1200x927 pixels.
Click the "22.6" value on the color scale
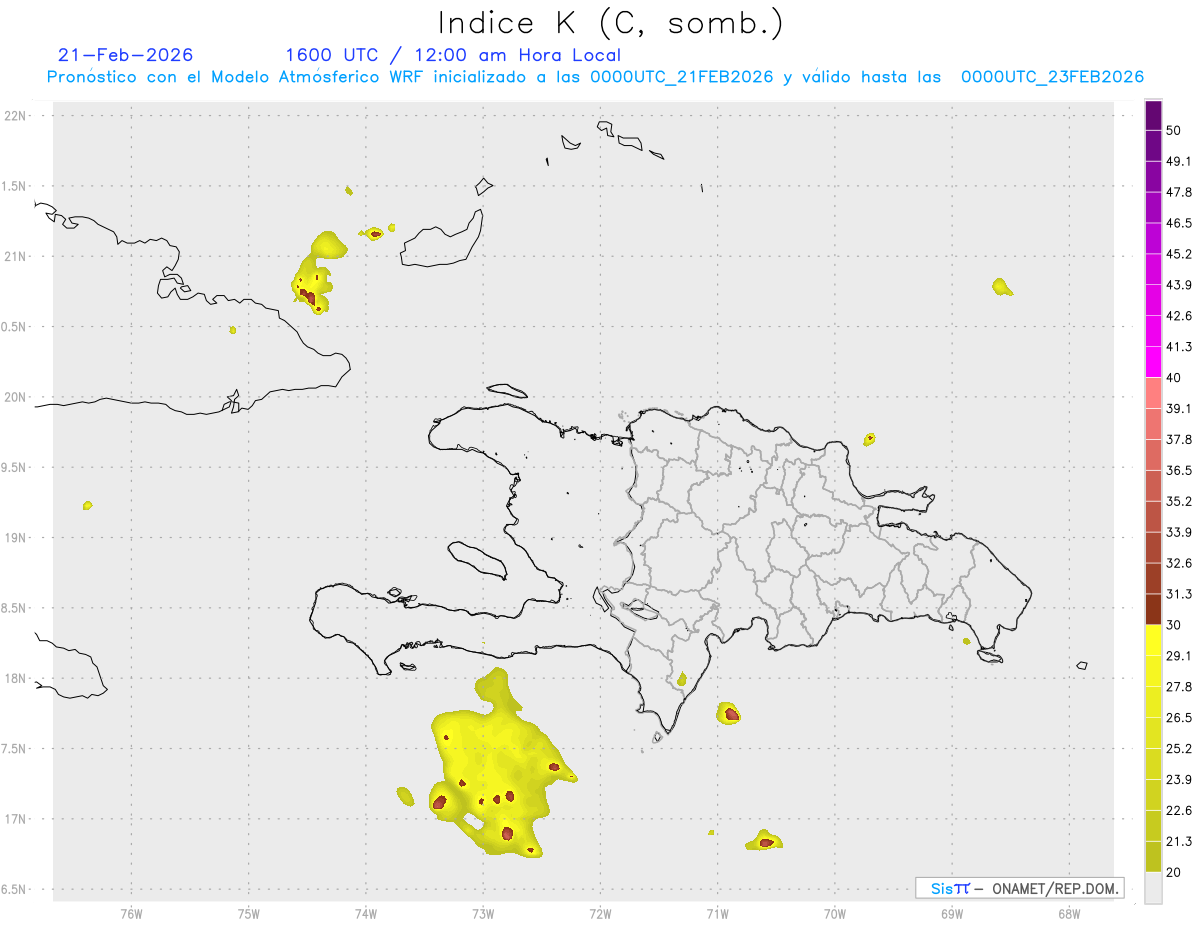[1179, 811]
